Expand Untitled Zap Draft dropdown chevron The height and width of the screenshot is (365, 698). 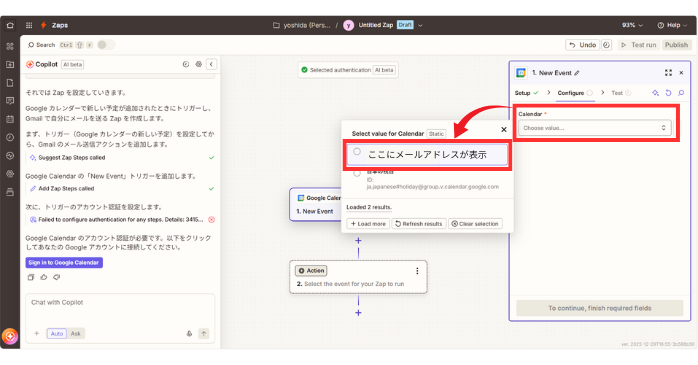[420, 25]
